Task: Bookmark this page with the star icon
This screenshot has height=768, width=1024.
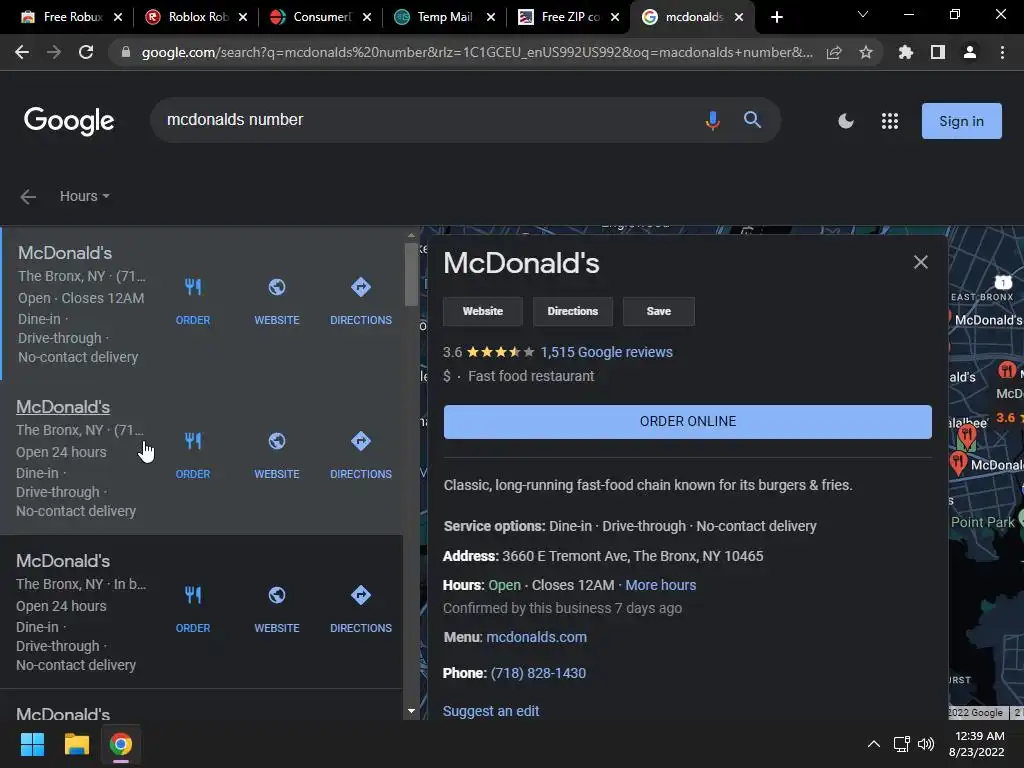Action: 866,52
